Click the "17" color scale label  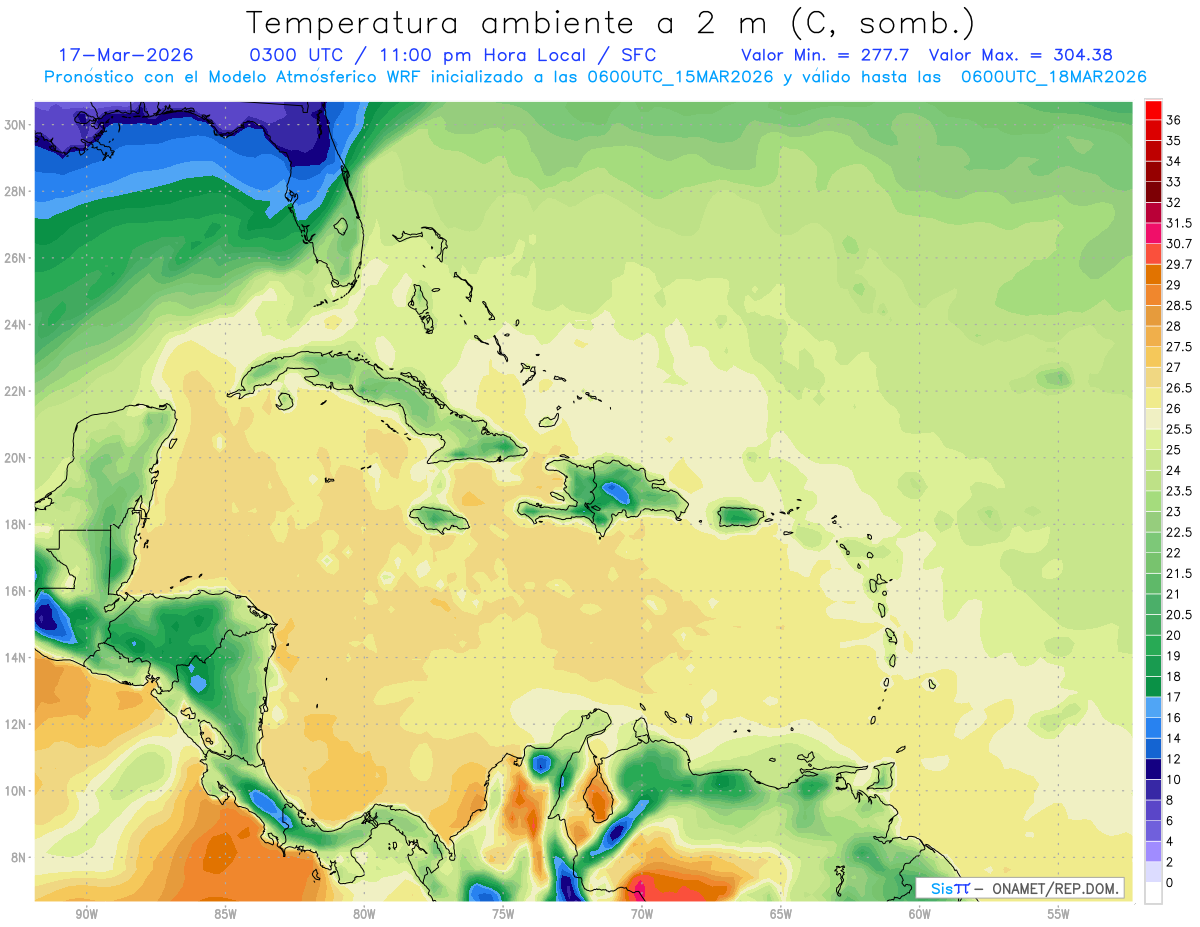[x=1173, y=697]
